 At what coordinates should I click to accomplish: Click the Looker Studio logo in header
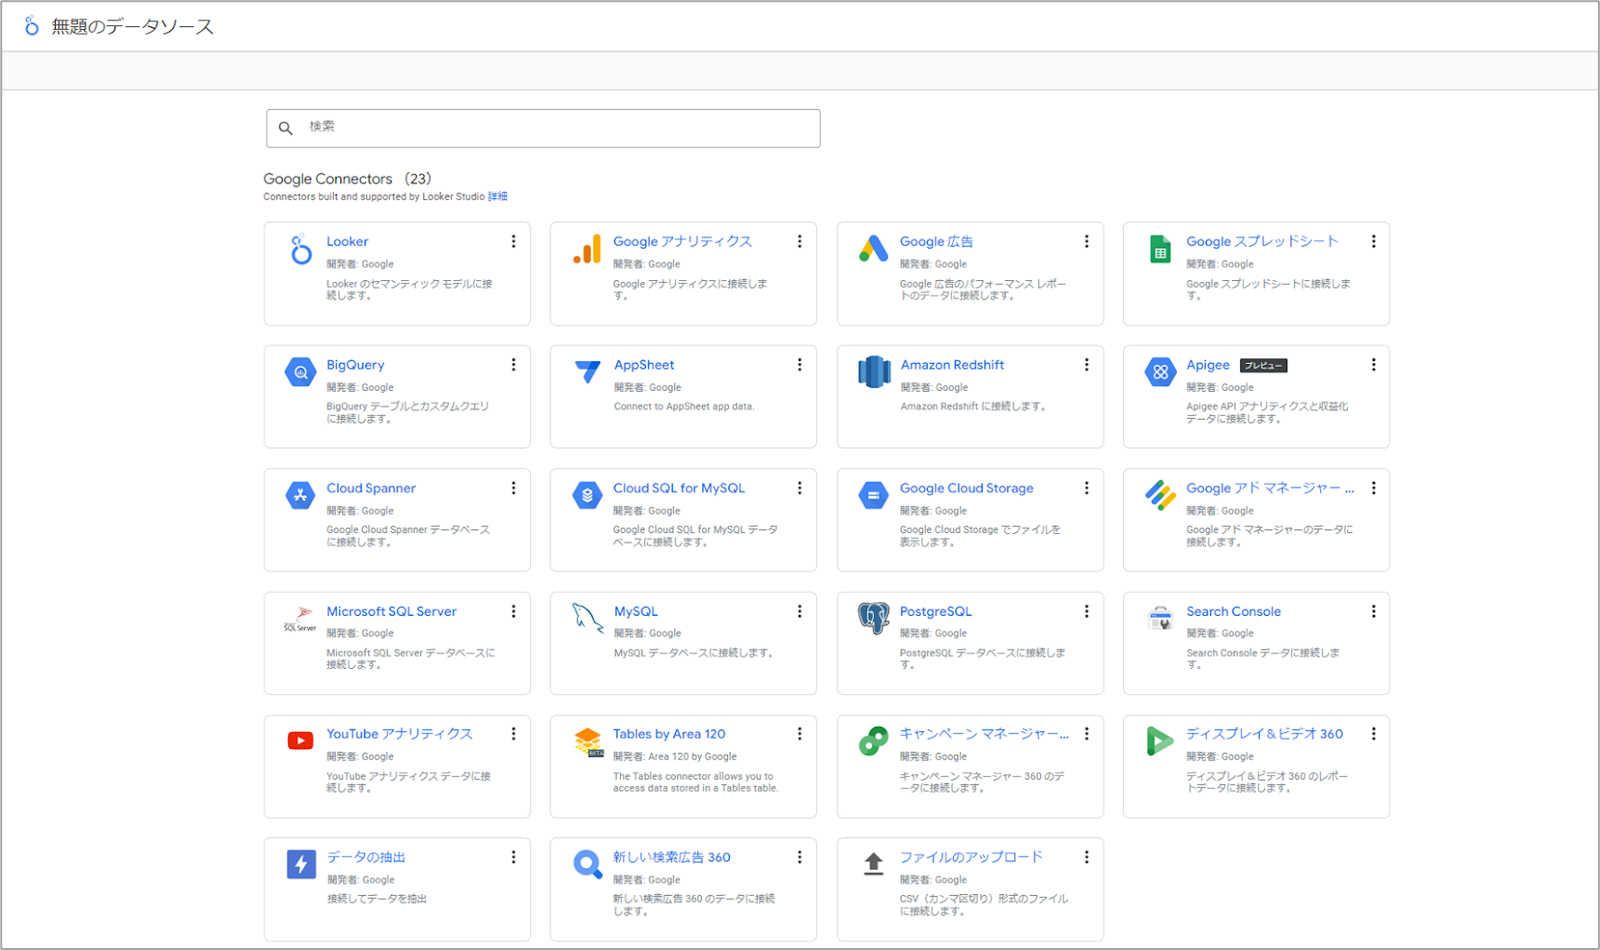pyautogui.click(x=31, y=26)
